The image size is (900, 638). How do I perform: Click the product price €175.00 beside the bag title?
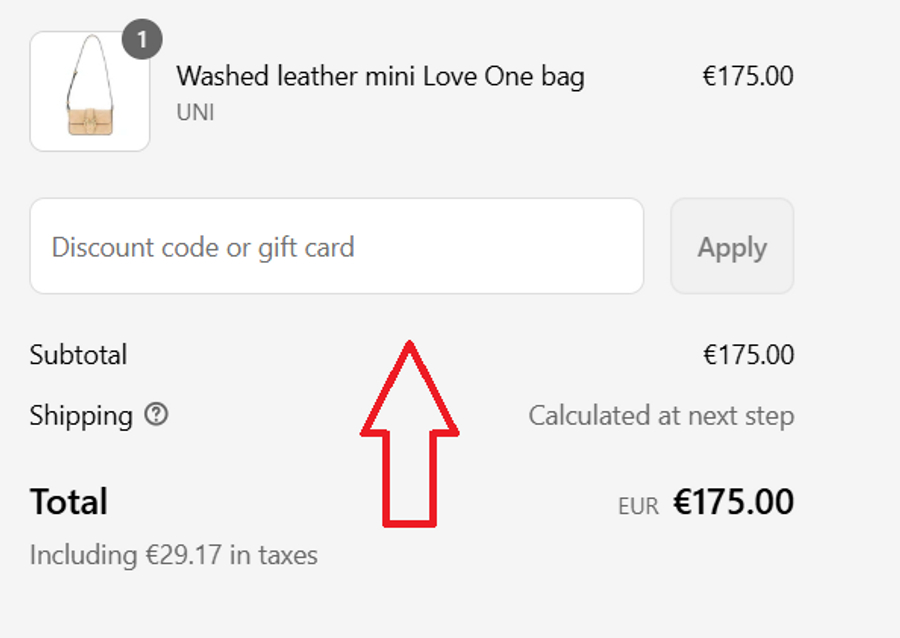(748, 76)
